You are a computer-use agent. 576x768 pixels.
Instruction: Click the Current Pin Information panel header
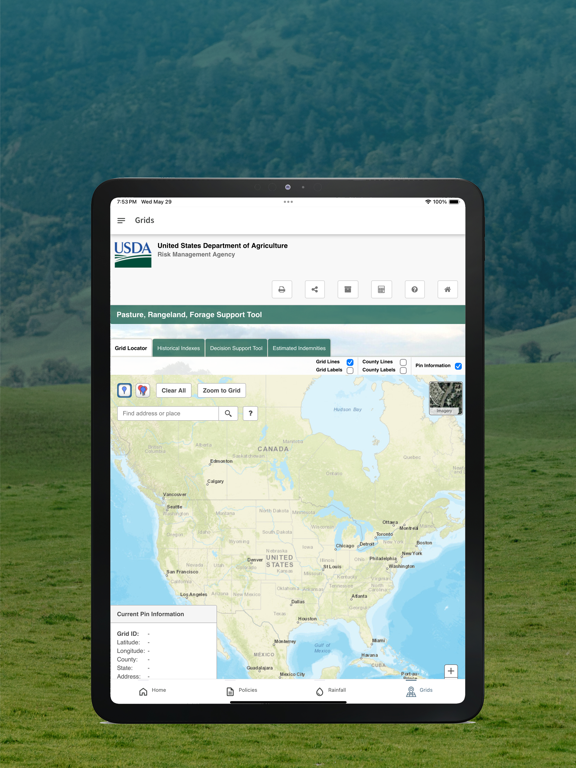(x=164, y=614)
